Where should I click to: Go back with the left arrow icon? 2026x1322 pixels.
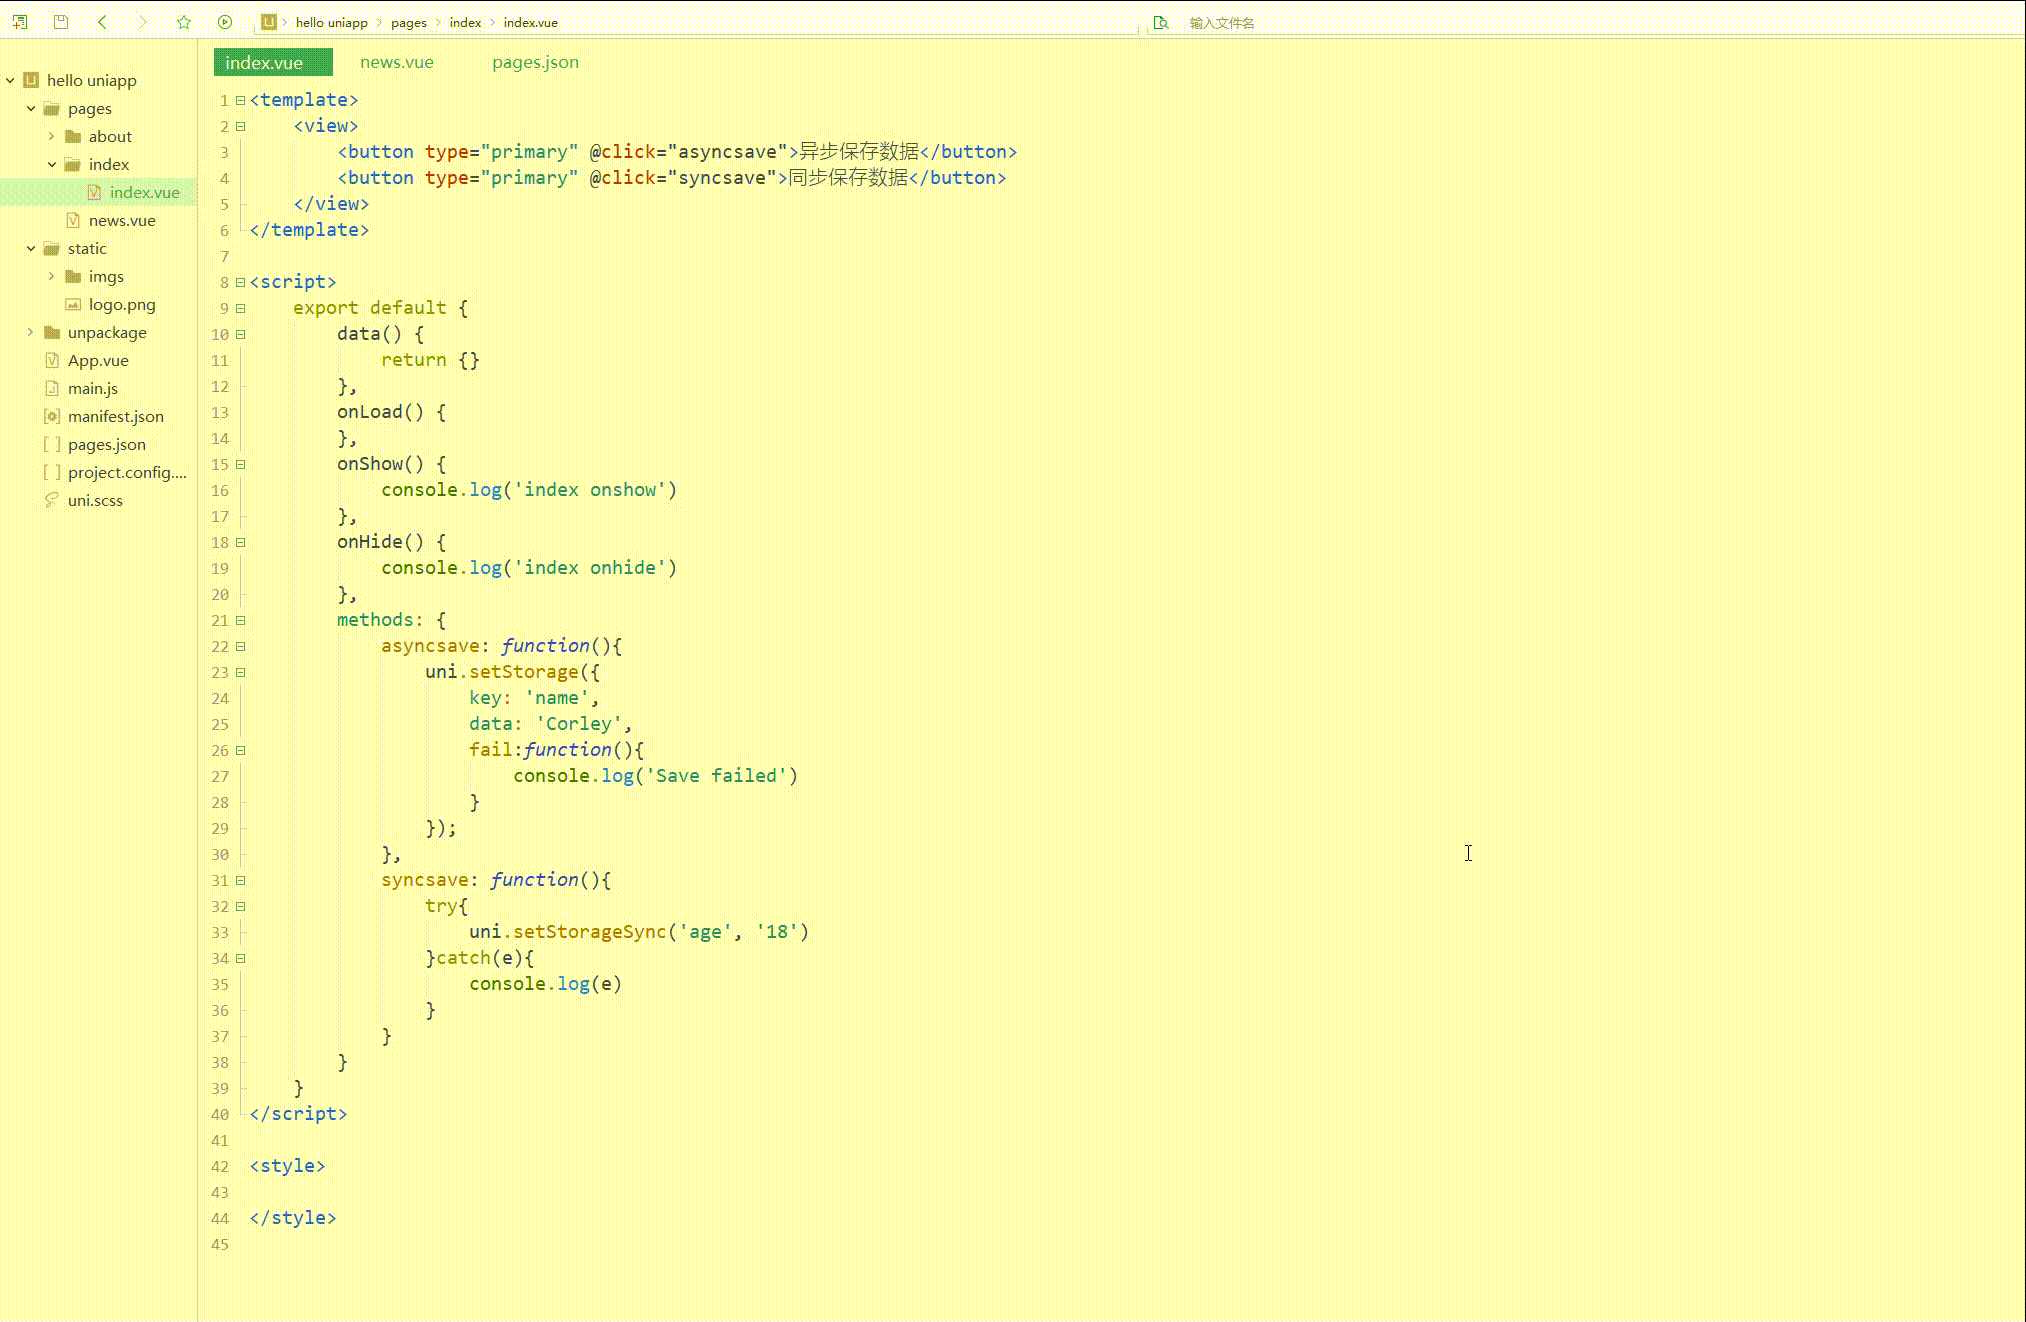click(x=102, y=22)
